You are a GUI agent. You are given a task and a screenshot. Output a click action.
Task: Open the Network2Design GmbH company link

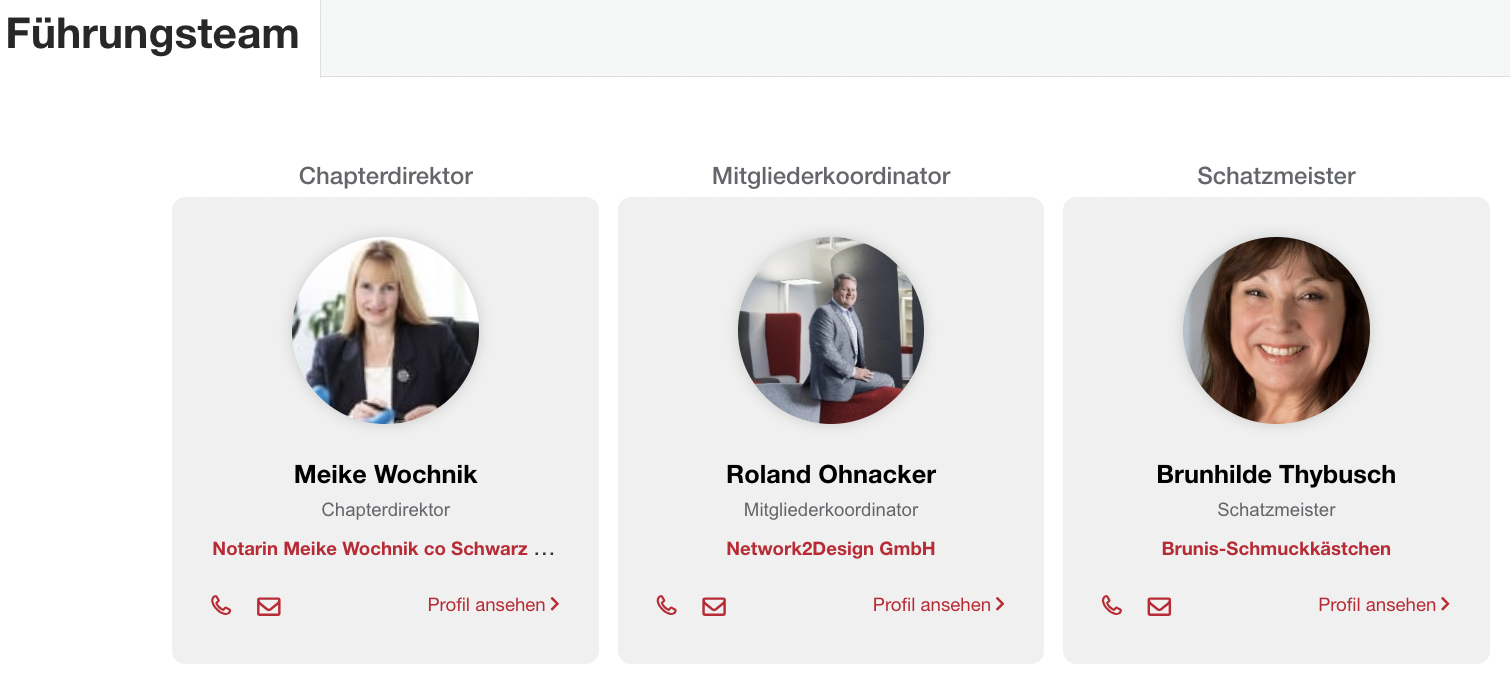(831, 549)
